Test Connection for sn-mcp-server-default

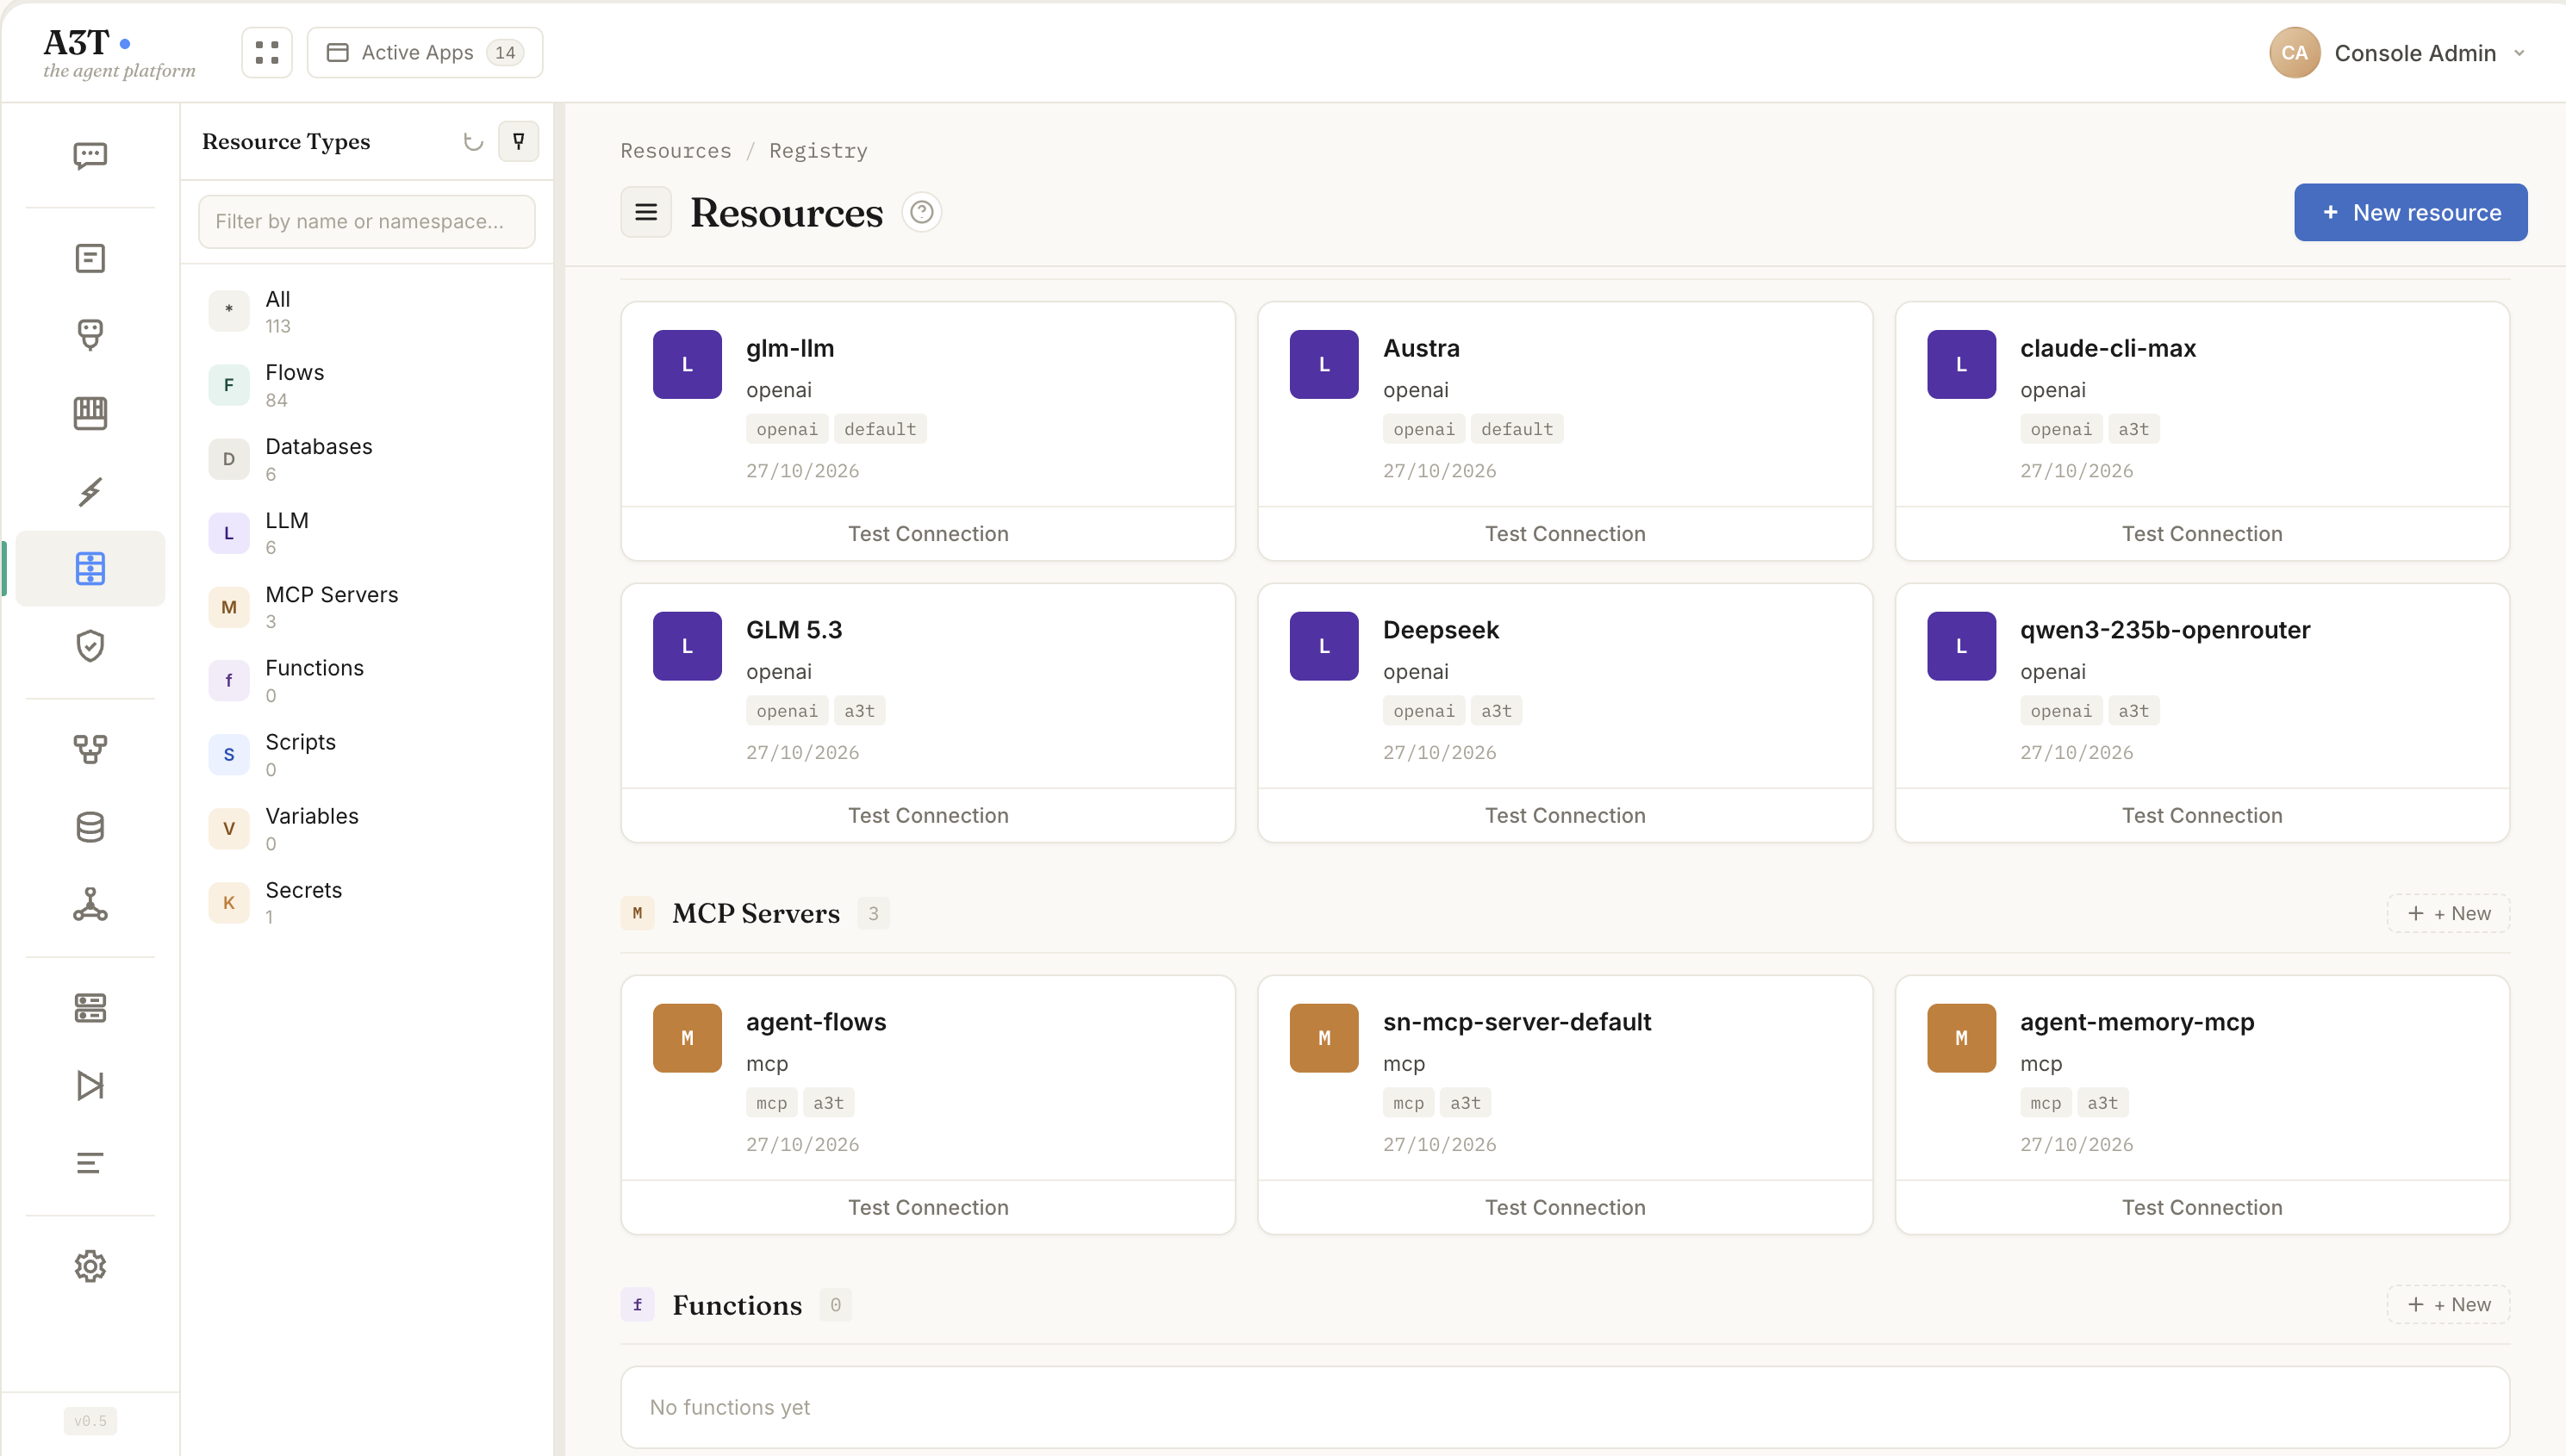pyautogui.click(x=1565, y=1207)
